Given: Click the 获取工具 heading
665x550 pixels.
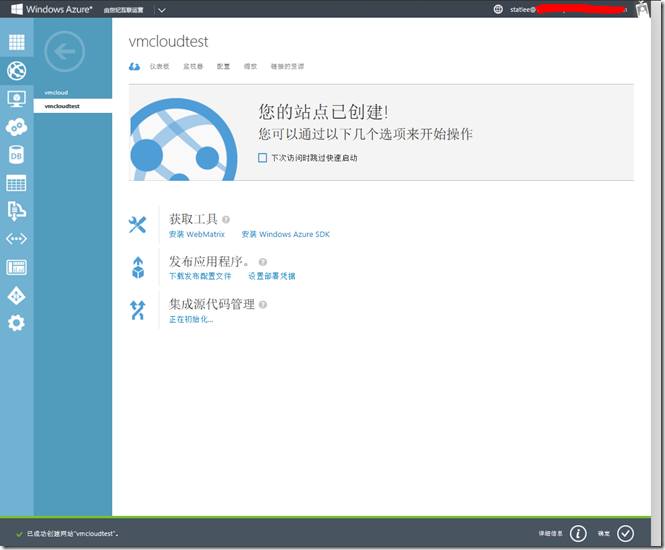Looking at the screenshot, I should [x=193, y=219].
